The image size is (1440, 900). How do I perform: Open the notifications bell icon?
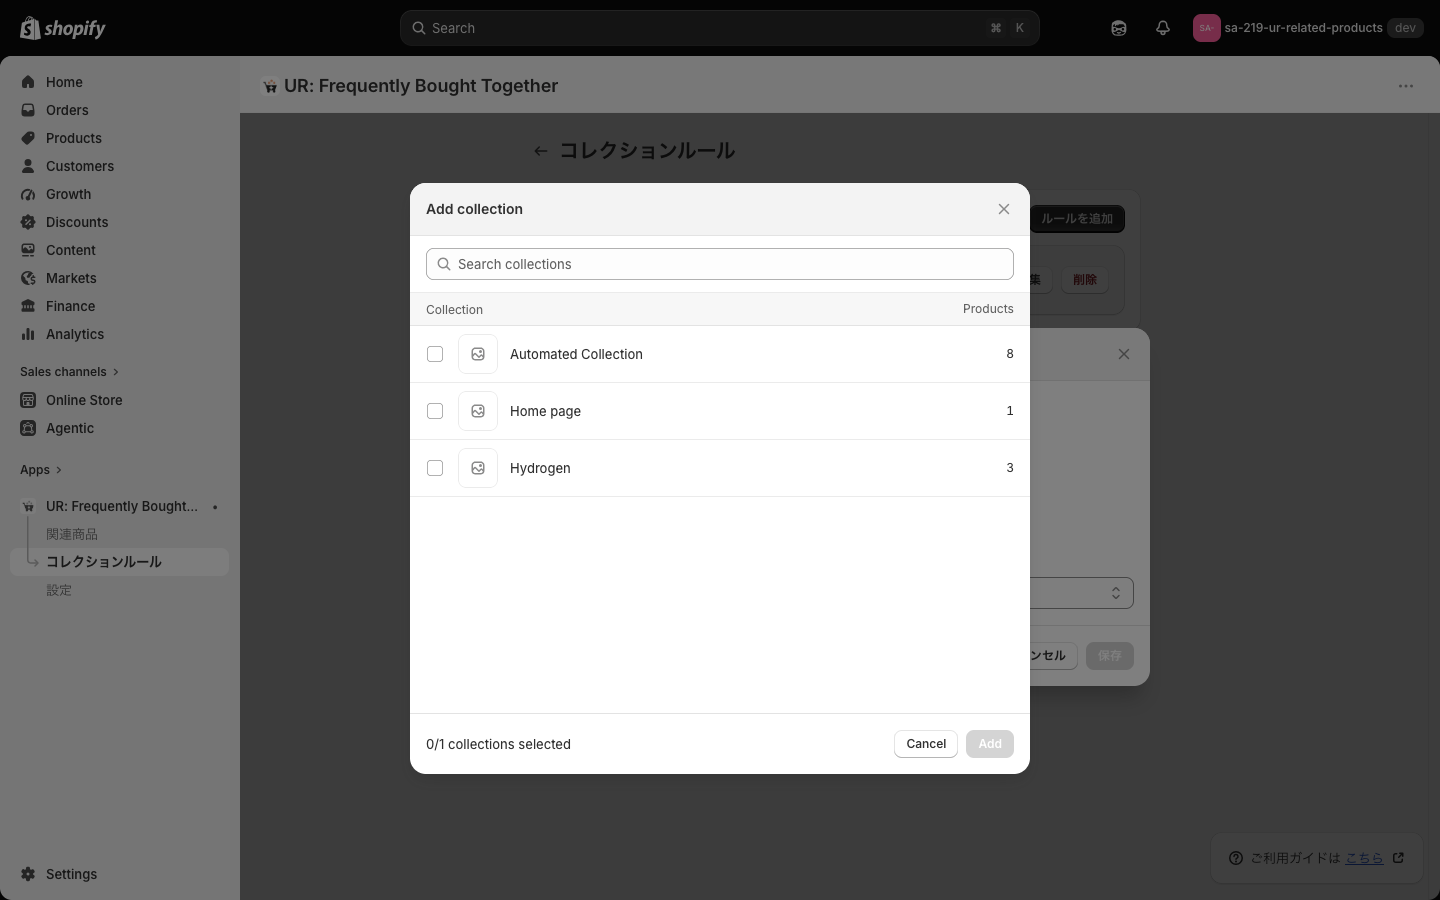[x=1162, y=28]
